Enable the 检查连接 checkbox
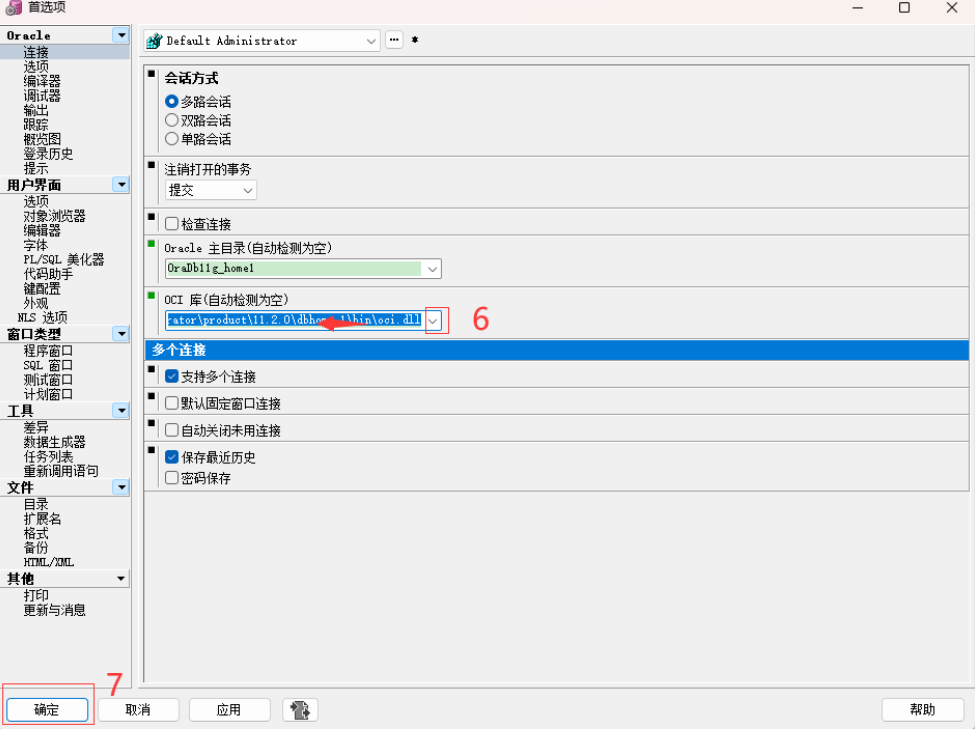Image resolution: width=975 pixels, height=730 pixels. point(172,224)
